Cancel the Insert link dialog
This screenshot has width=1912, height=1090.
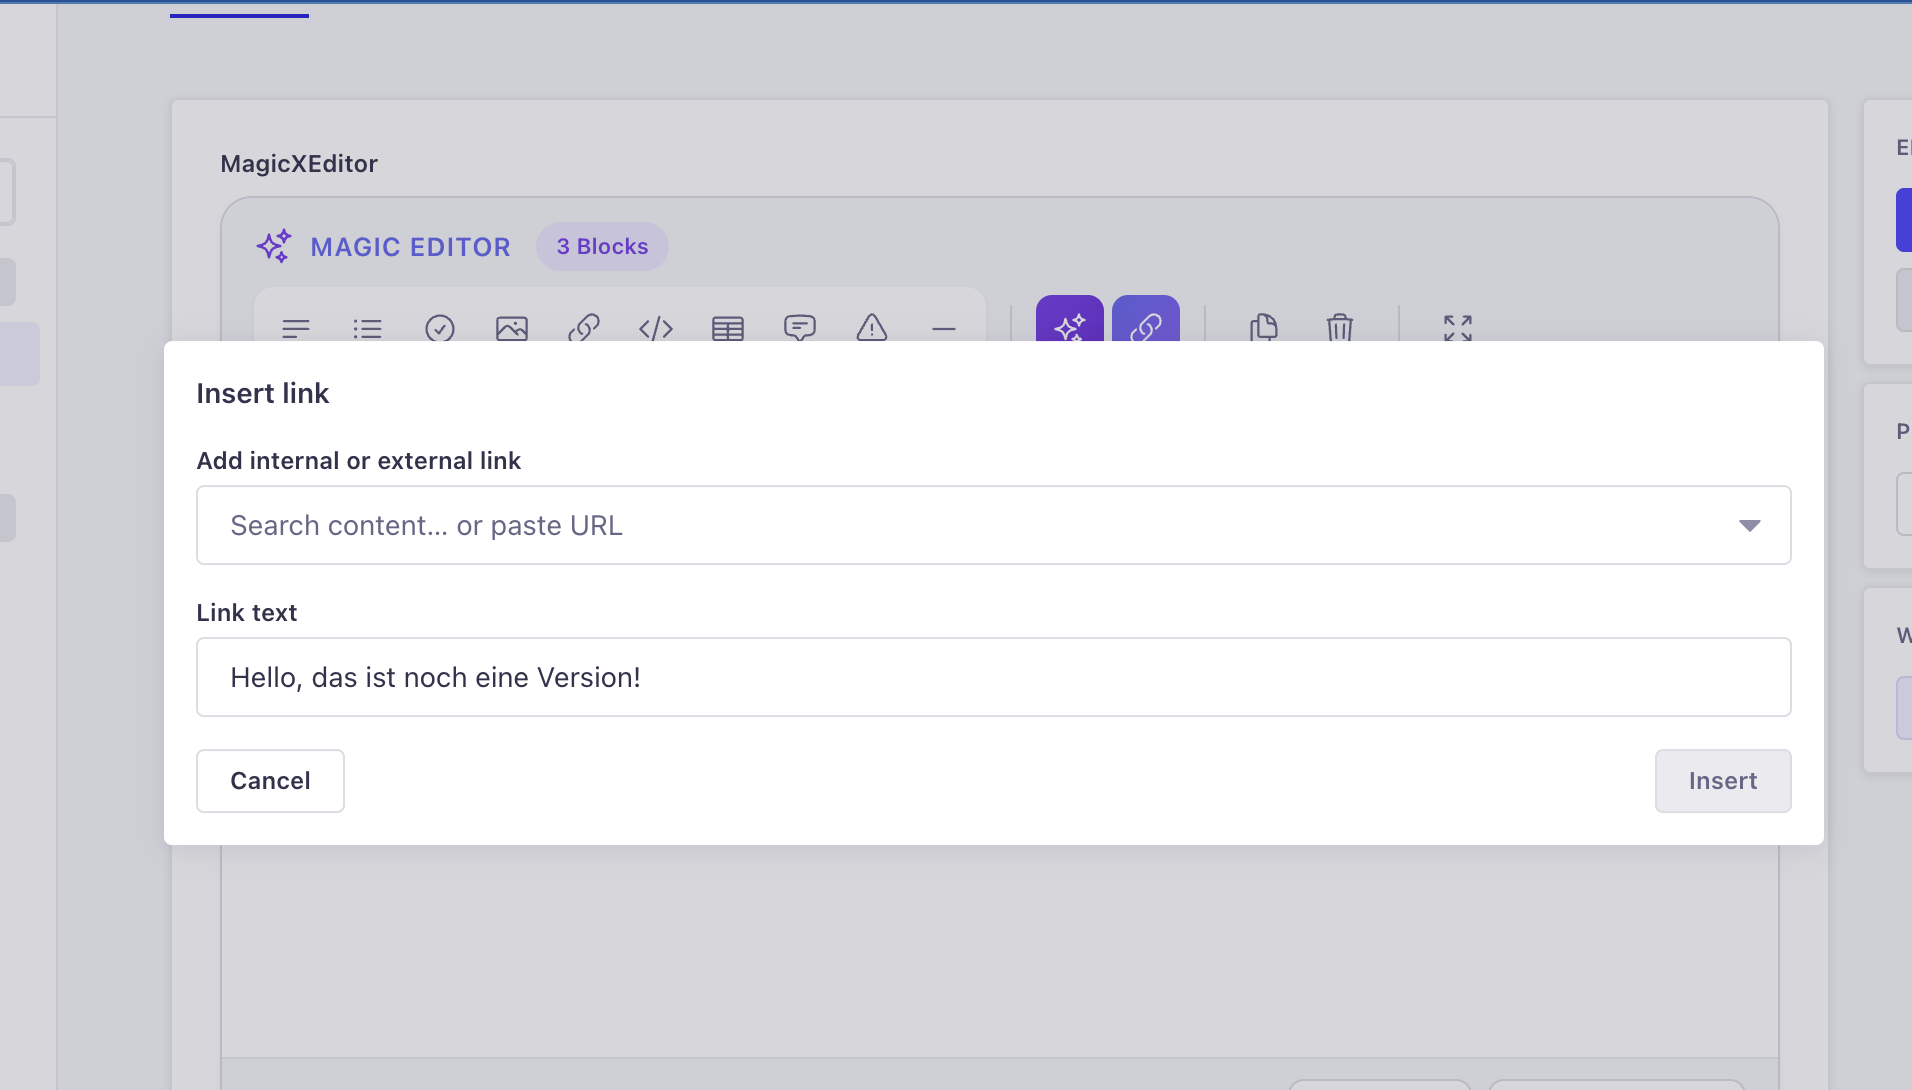tap(270, 781)
